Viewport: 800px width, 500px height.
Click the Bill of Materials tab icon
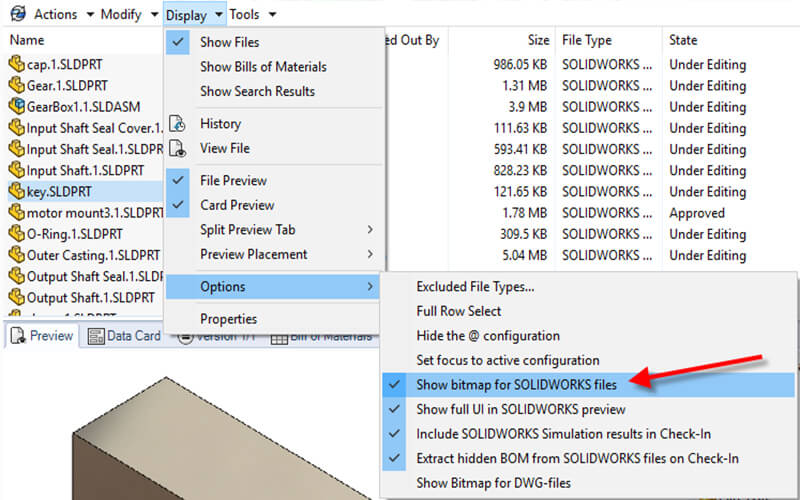[x=279, y=338]
